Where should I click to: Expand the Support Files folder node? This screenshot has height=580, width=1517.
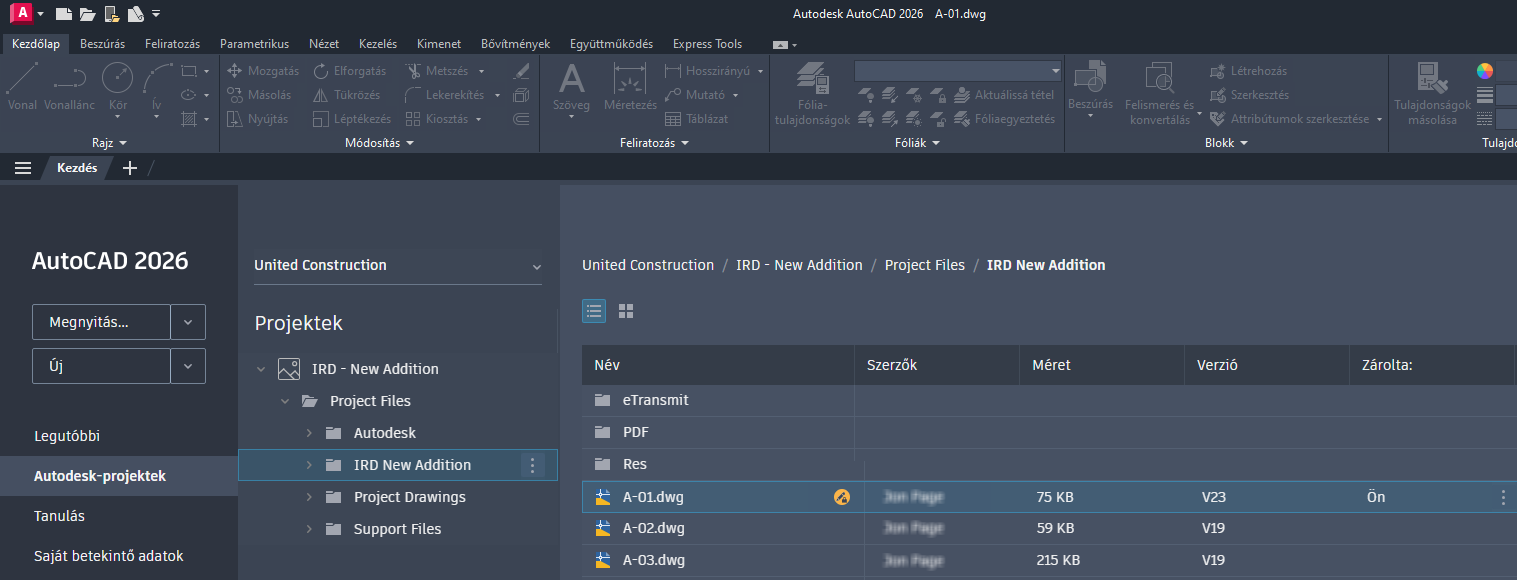309,529
